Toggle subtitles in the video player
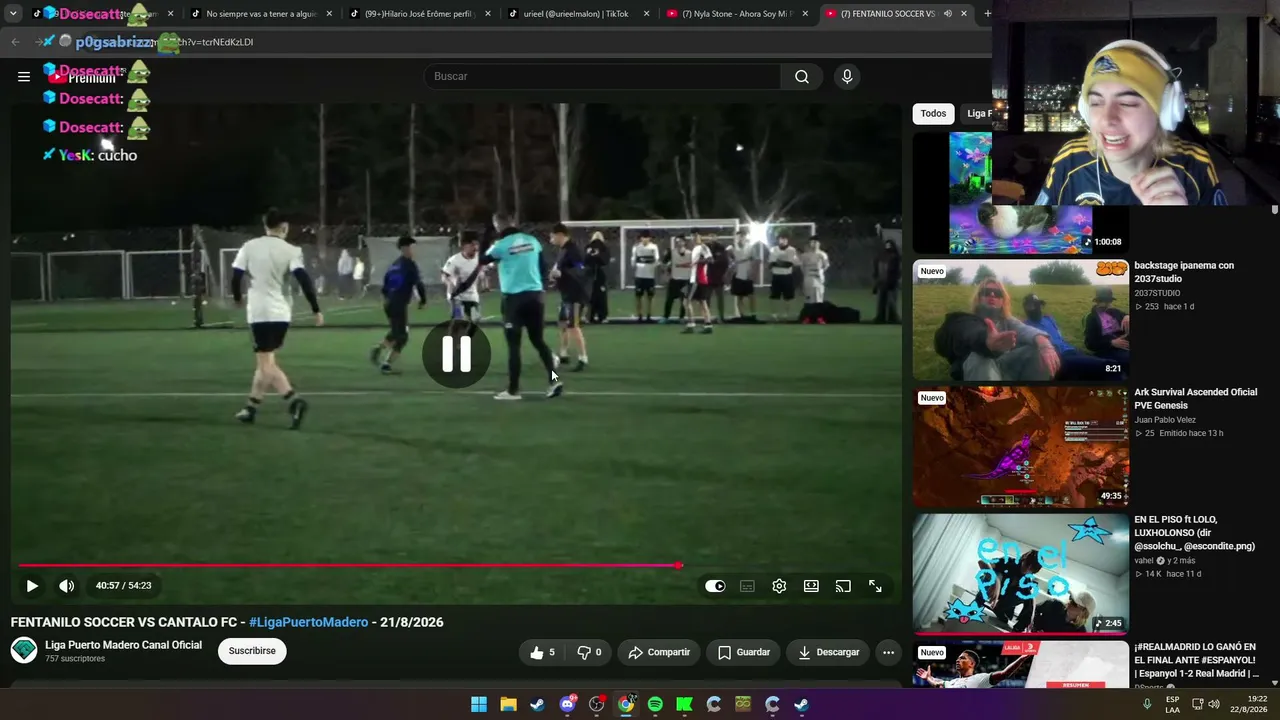Image resolution: width=1280 pixels, height=720 pixels. coord(747,586)
